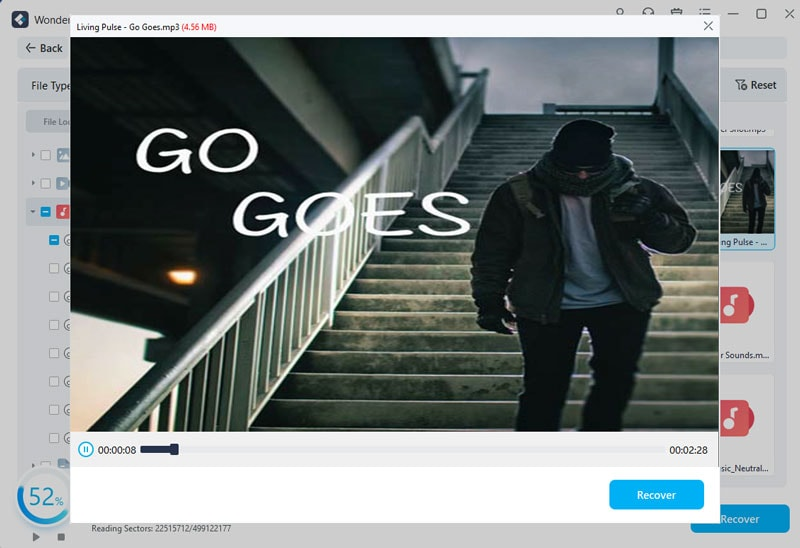
Task: Click the Reset filter button
Action: pos(755,85)
